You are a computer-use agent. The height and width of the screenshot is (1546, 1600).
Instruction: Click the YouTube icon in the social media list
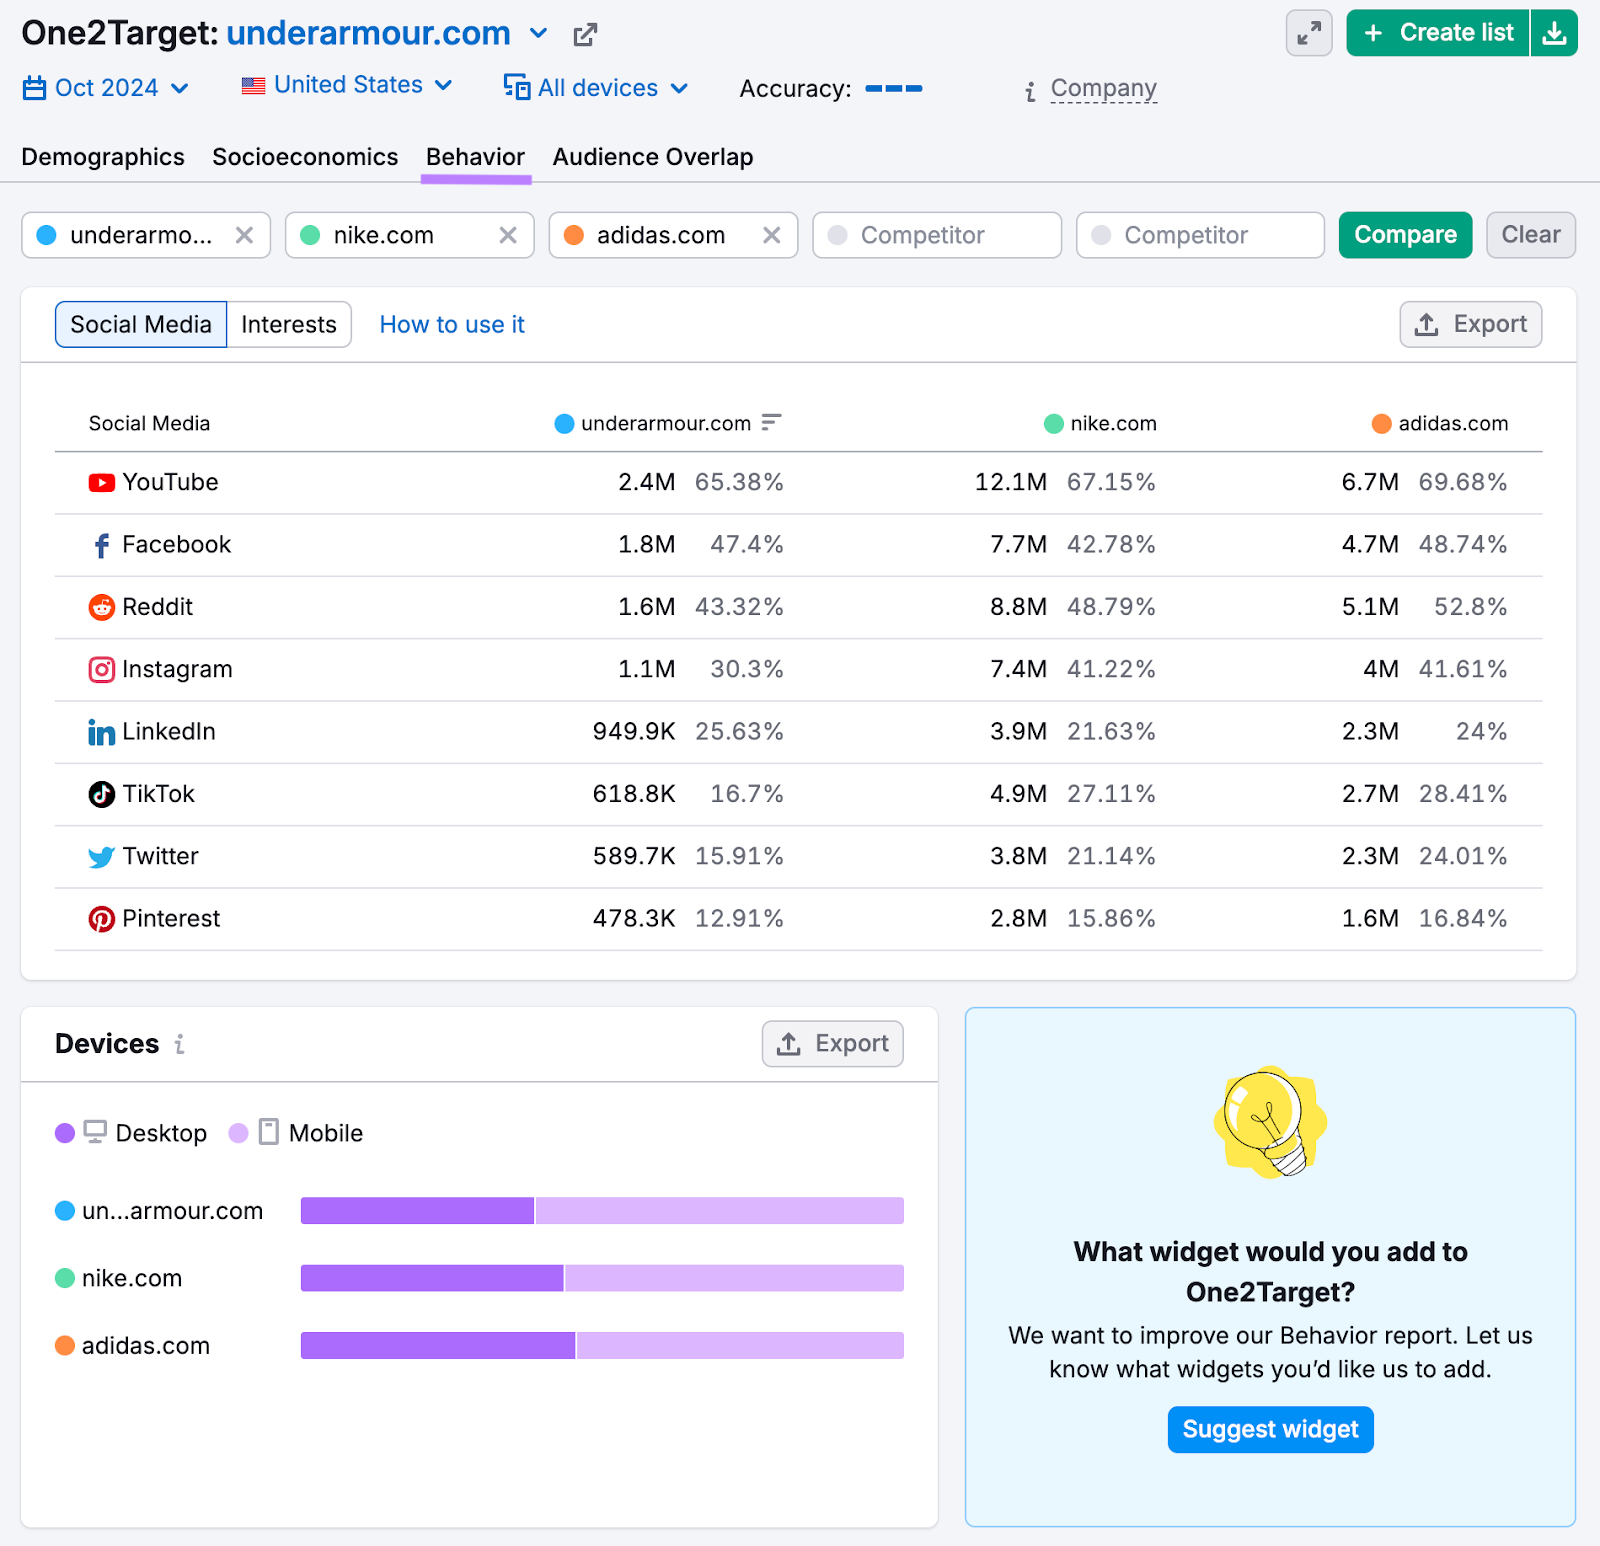tap(101, 482)
